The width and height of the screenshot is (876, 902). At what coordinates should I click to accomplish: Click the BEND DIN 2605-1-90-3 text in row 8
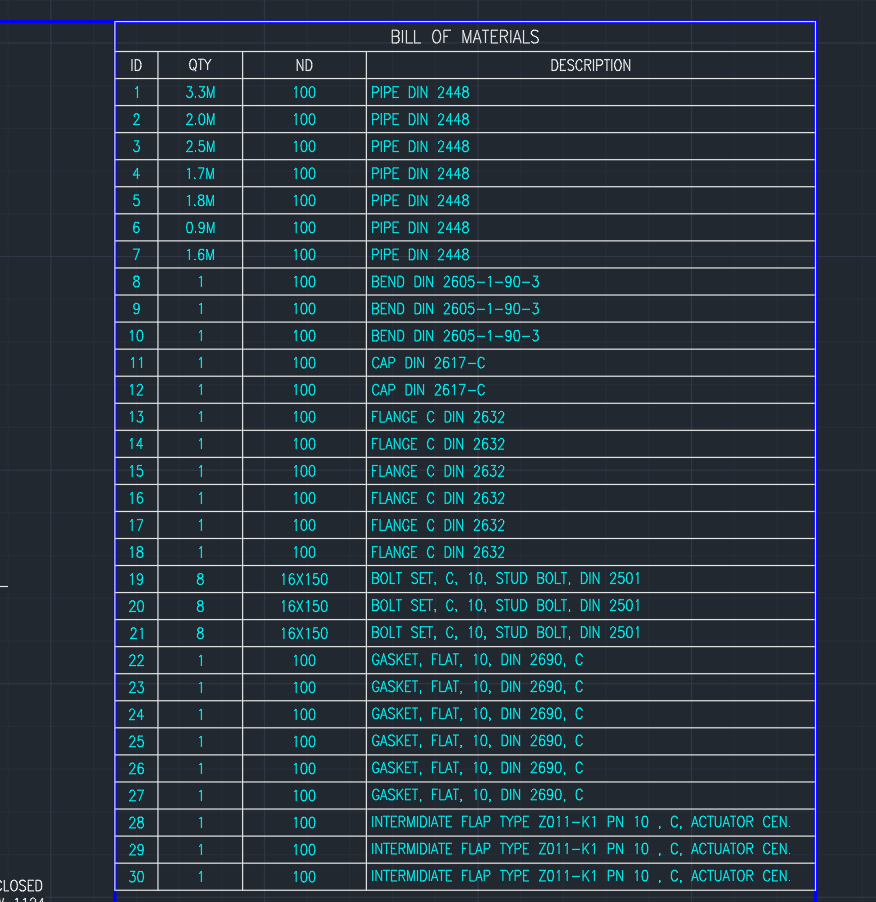[455, 281]
